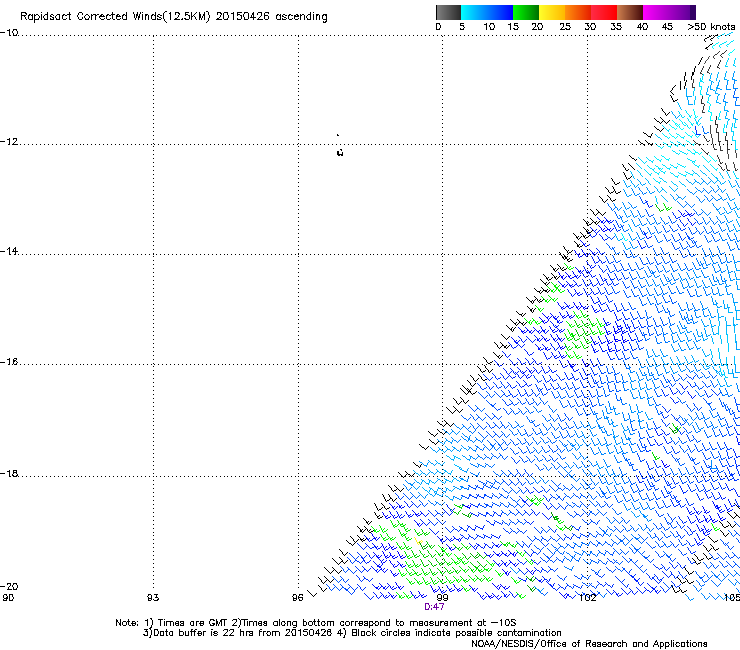This screenshot has width=740, height=650.
Task: Click the -10 latitude axis label
Action: pyautogui.click(x=9, y=33)
